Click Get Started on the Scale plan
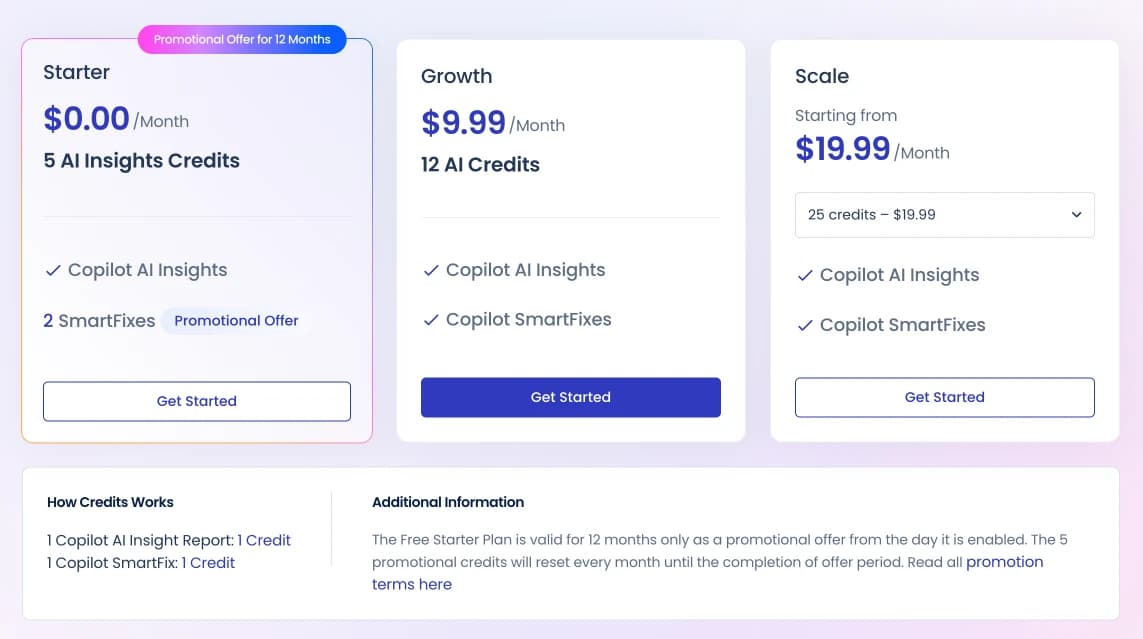1143x639 pixels. pyautogui.click(x=944, y=397)
